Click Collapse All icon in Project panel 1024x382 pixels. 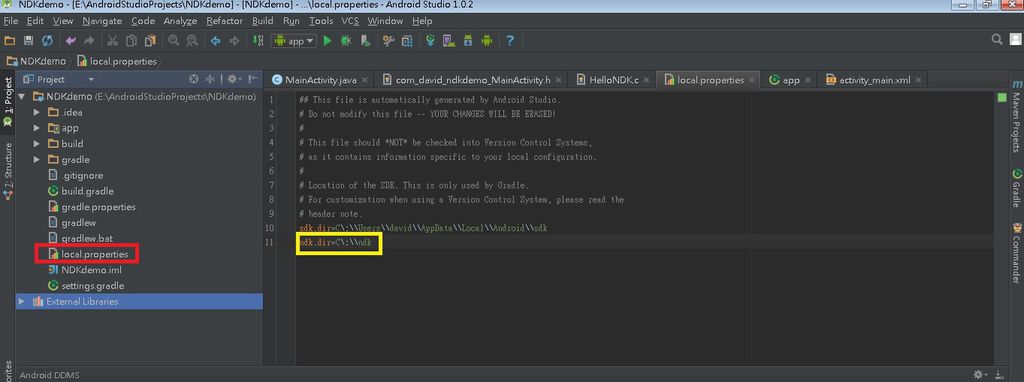(210, 79)
